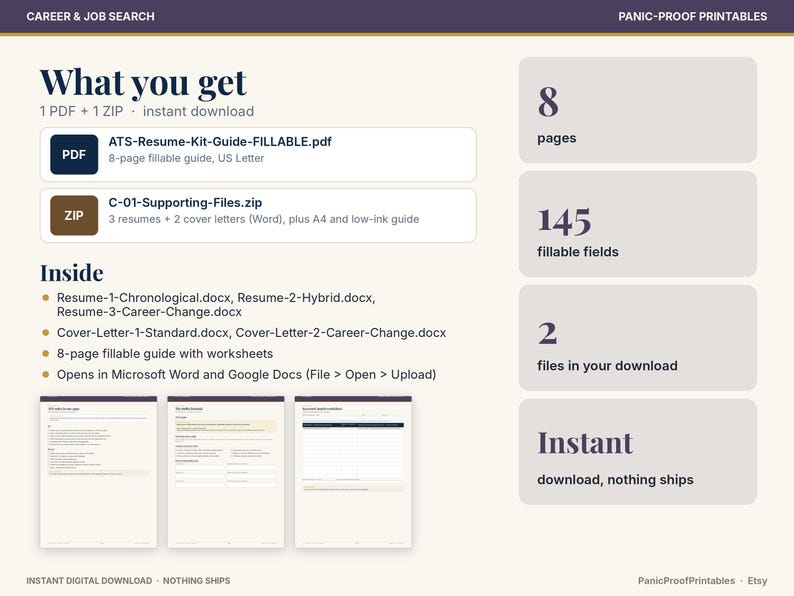Click 'Opens in Microsoft Word and Google Docs' bullet

[246, 375]
